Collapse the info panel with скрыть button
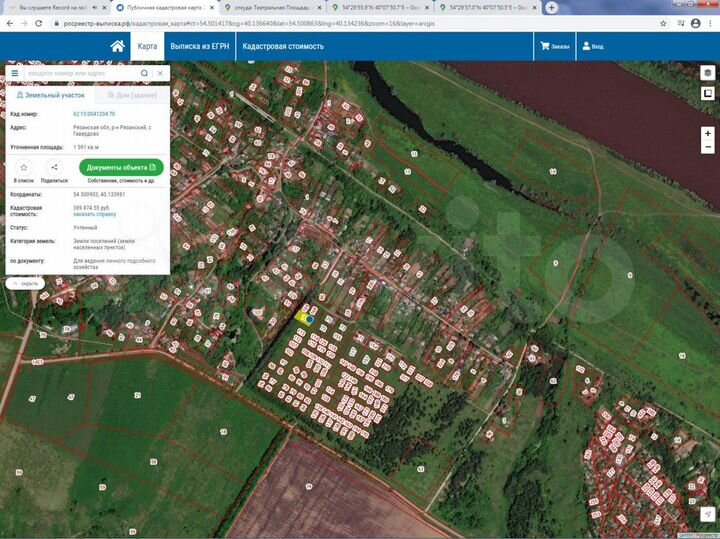 click(25, 284)
